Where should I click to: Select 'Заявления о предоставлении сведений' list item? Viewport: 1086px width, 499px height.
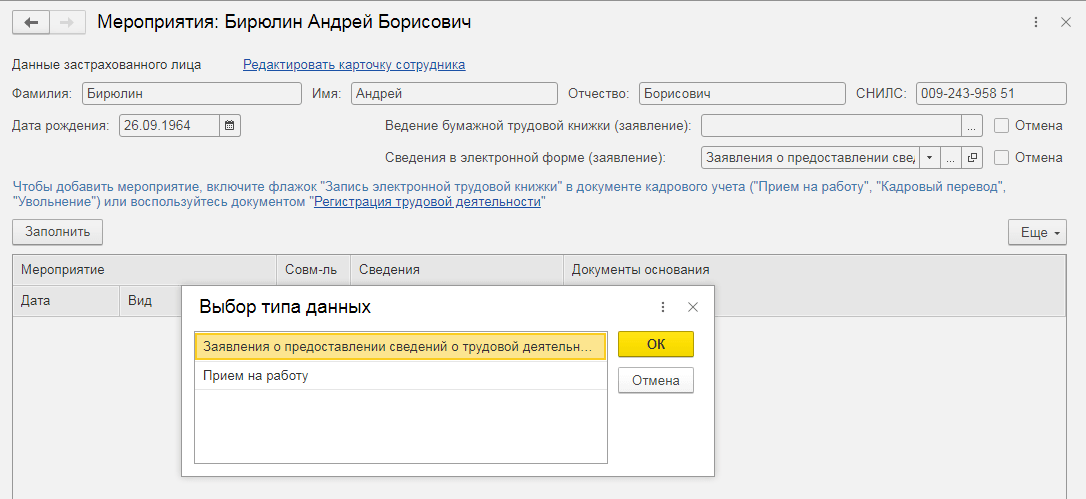pos(400,346)
